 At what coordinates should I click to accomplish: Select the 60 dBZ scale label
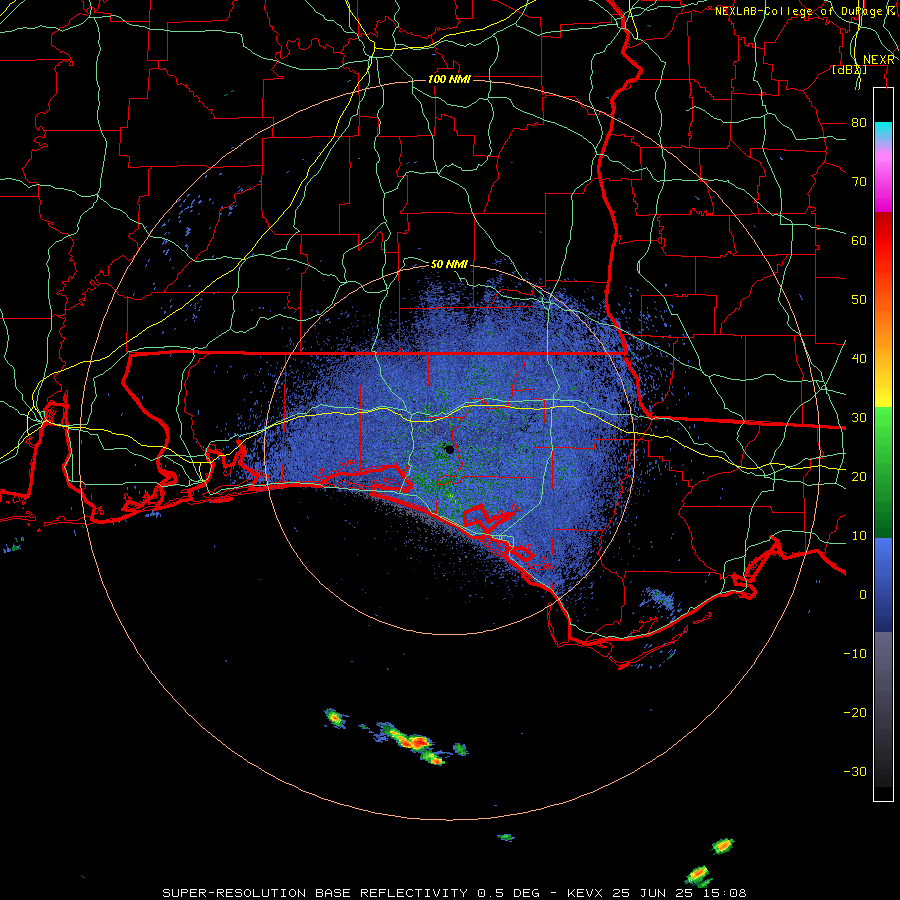pyautogui.click(x=859, y=240)
